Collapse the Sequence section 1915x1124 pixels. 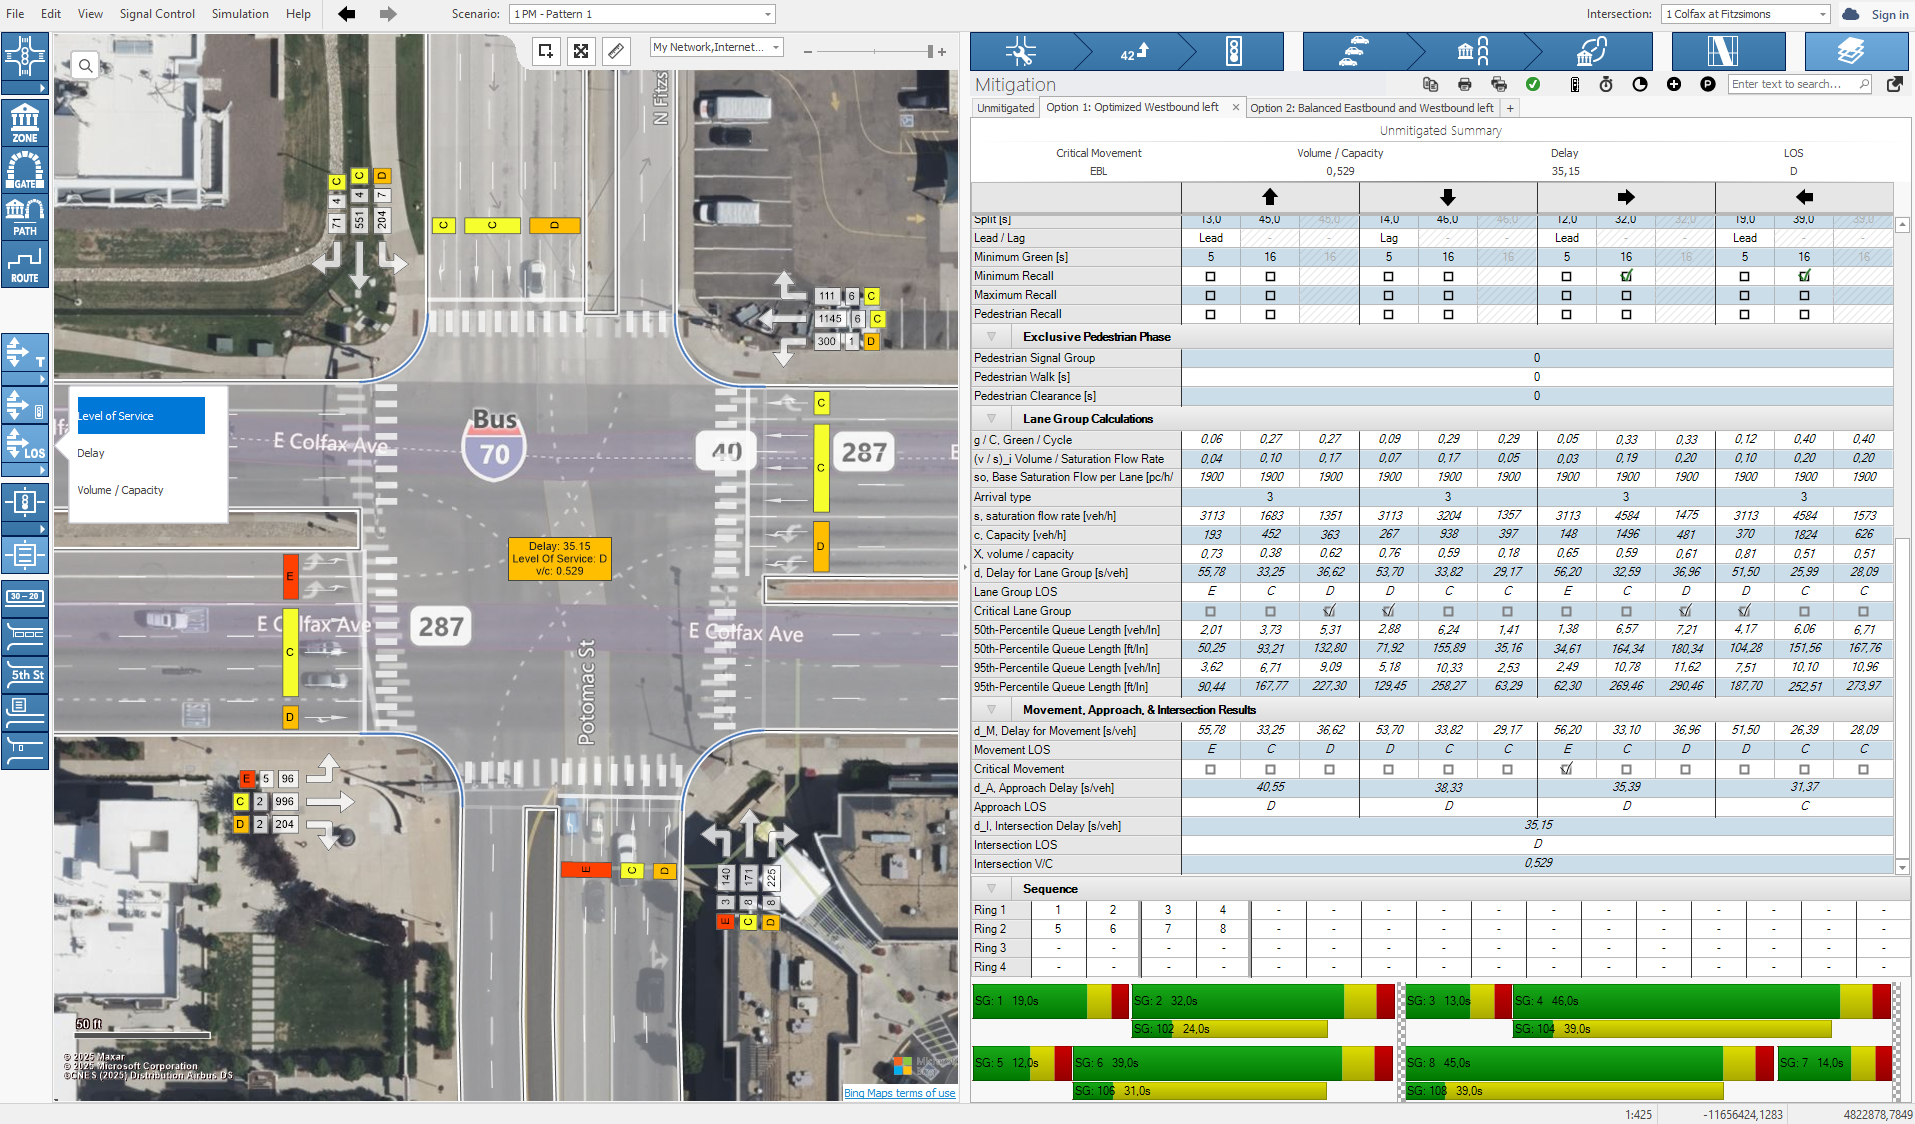point(991,889)
